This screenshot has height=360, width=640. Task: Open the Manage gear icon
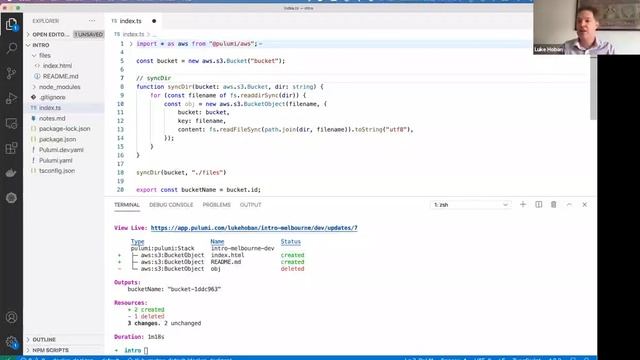click(x=11, y=342)
